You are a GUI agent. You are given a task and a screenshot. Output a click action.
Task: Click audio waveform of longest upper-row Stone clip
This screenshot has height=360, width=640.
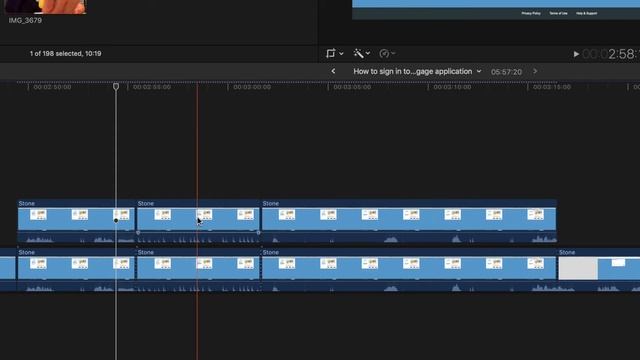[409, 238]
